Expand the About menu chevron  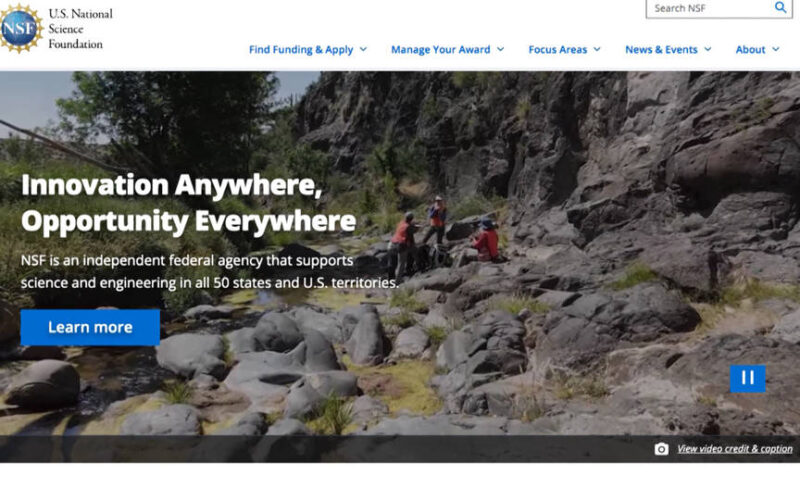[776, 49]
